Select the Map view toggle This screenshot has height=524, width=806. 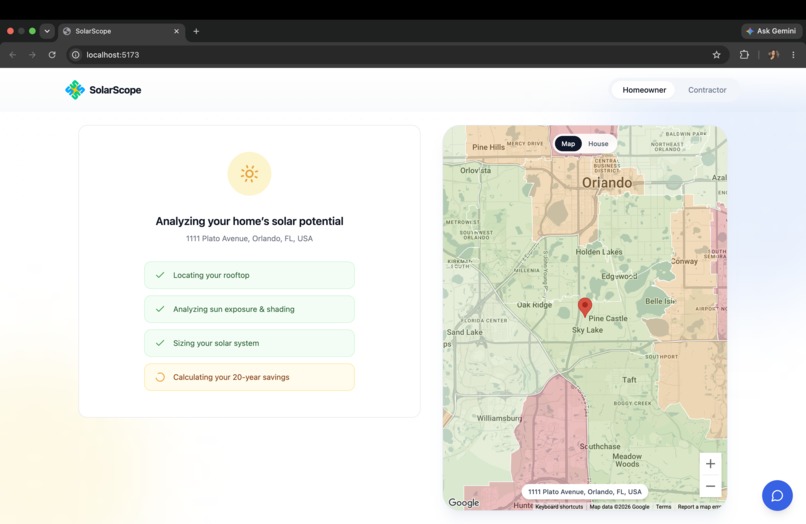click(568, 144)
